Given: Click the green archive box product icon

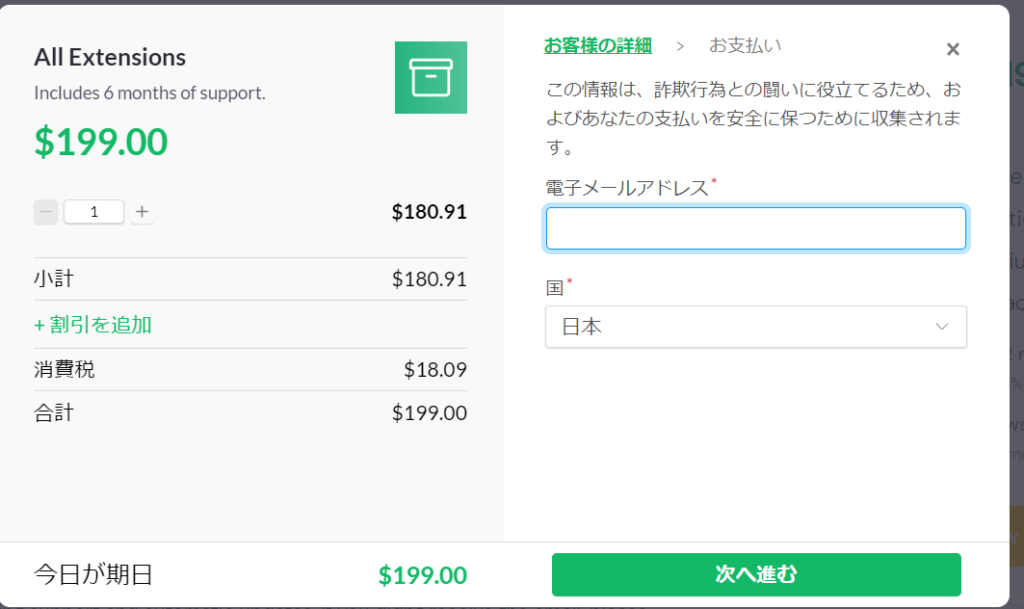Looking at the screenshot, I should (x=430, y=77).
